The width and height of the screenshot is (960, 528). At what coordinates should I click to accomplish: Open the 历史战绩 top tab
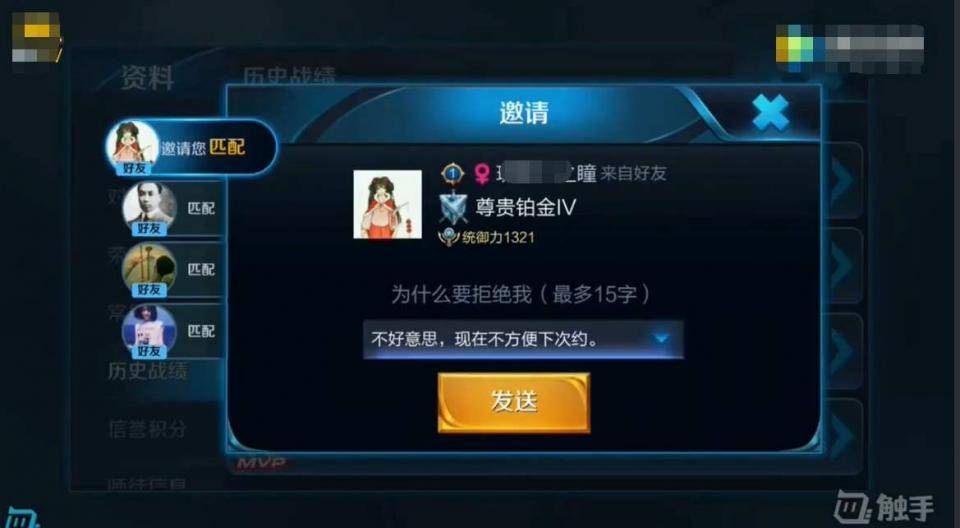tap(289, 76)
